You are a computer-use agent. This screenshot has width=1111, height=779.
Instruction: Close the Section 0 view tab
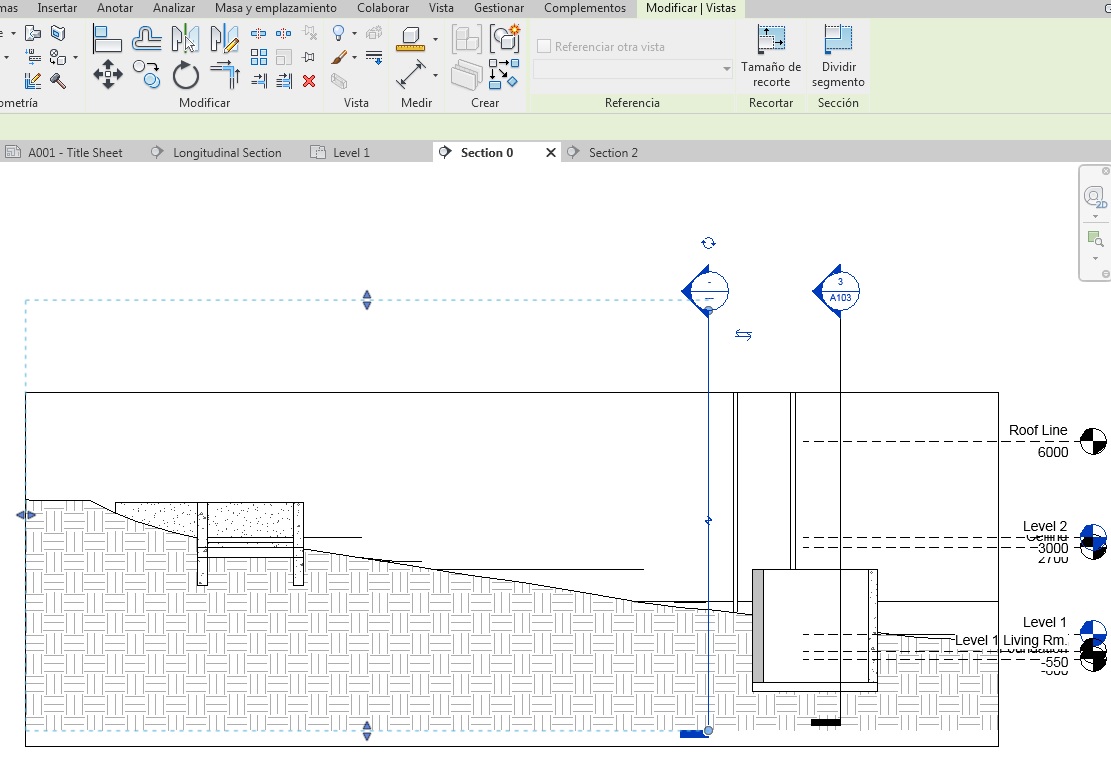tap(550, 153)
